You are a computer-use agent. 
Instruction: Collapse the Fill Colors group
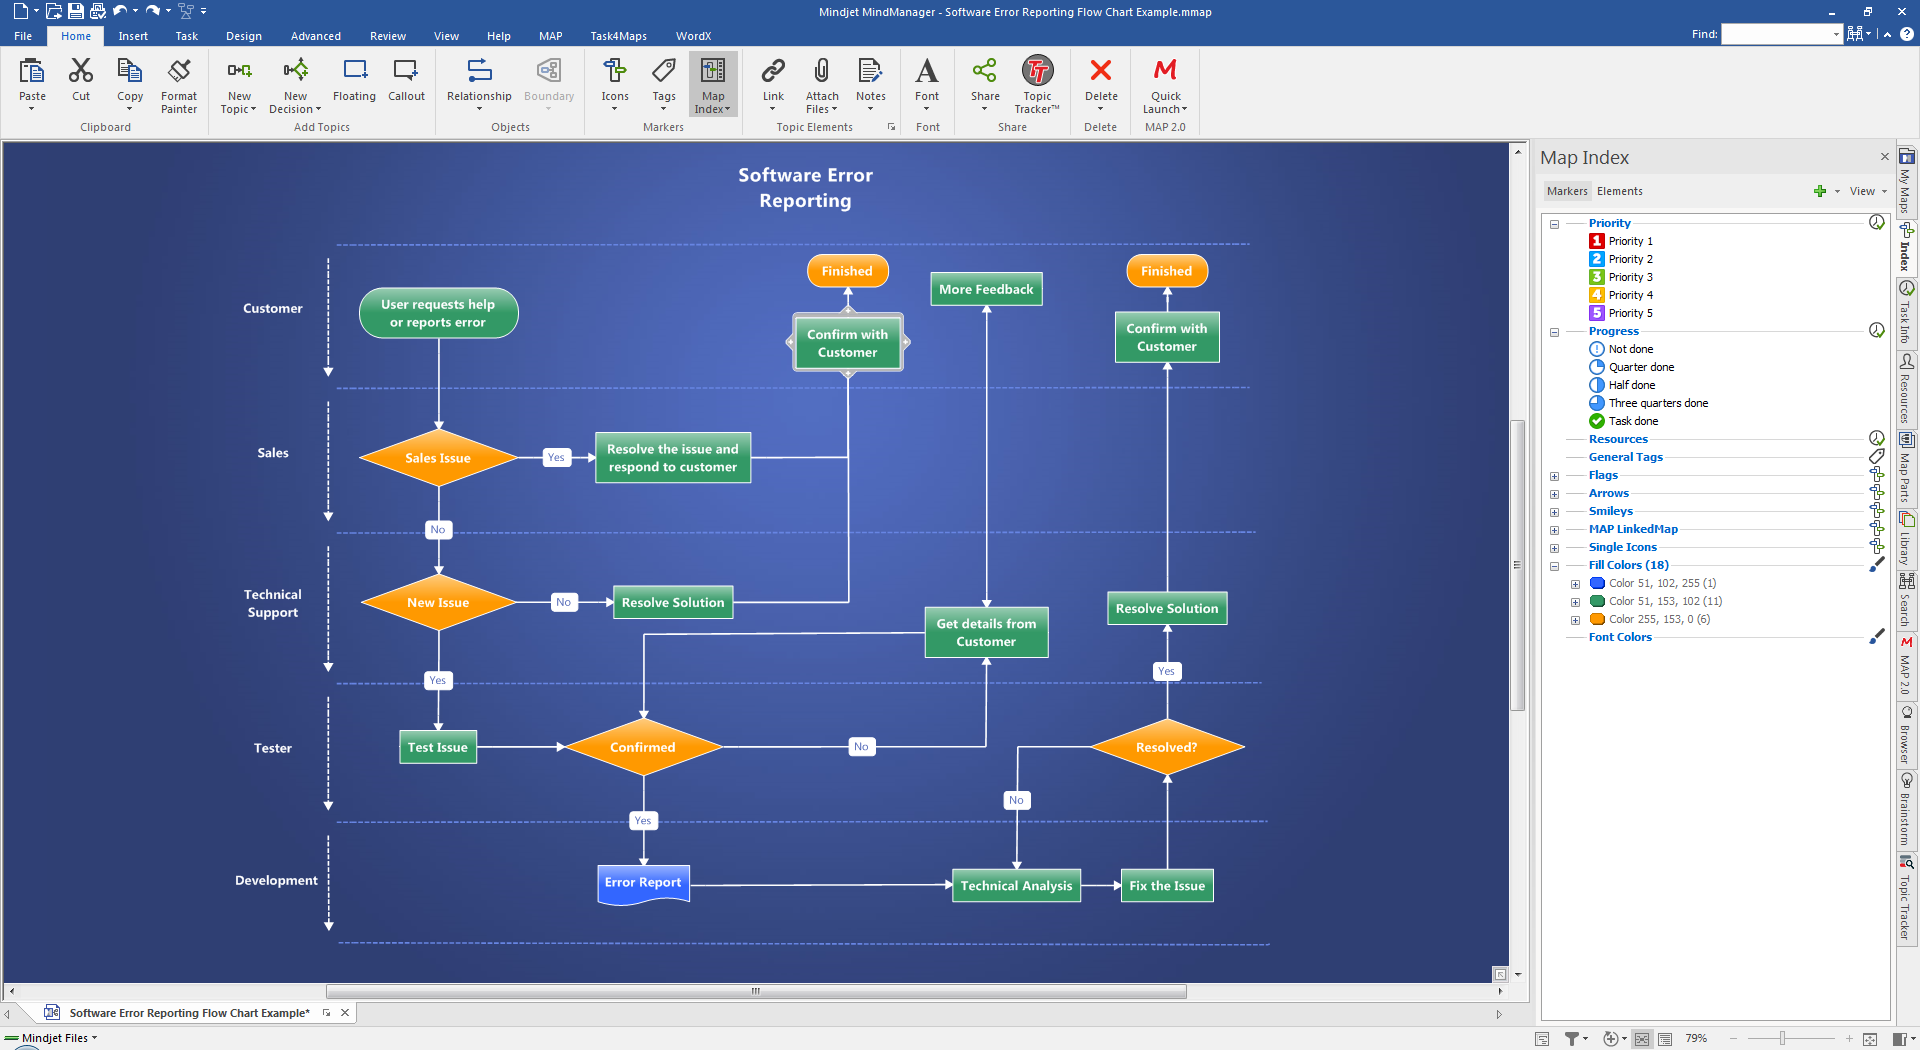tap(1555, 566)
